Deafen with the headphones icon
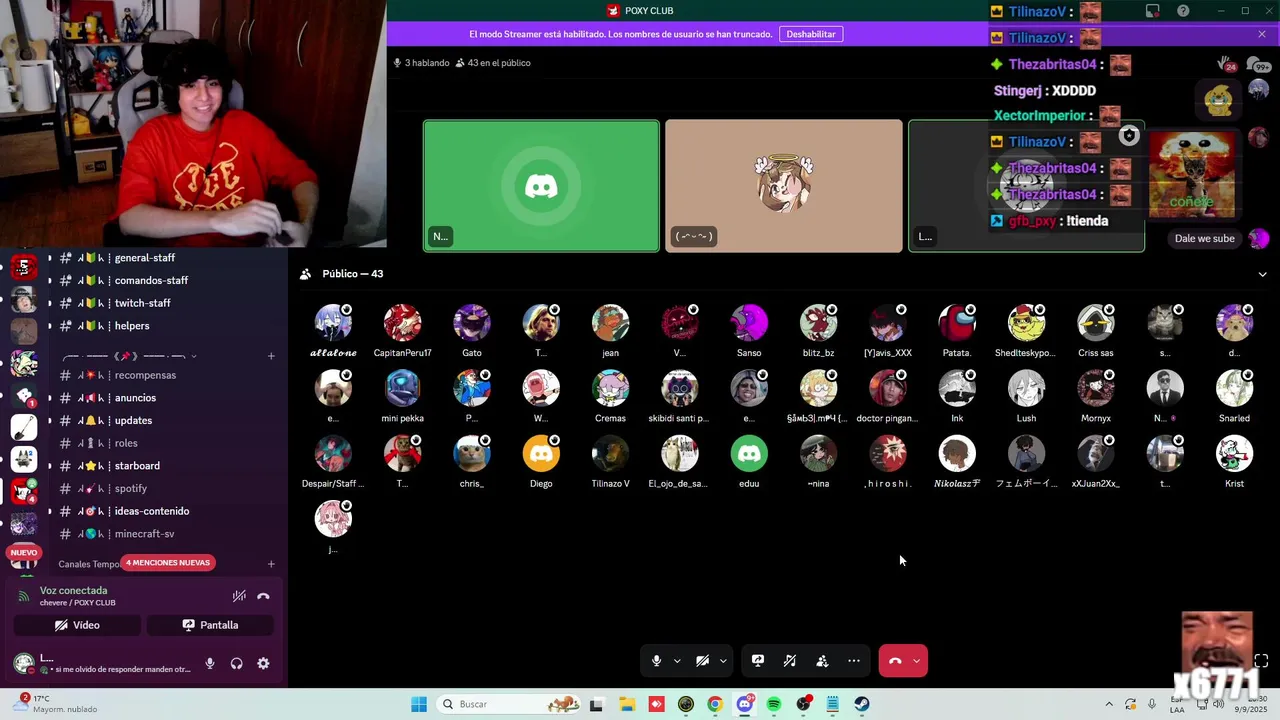Viewport: 1280px width, 720px height. (x=236, y=663)
